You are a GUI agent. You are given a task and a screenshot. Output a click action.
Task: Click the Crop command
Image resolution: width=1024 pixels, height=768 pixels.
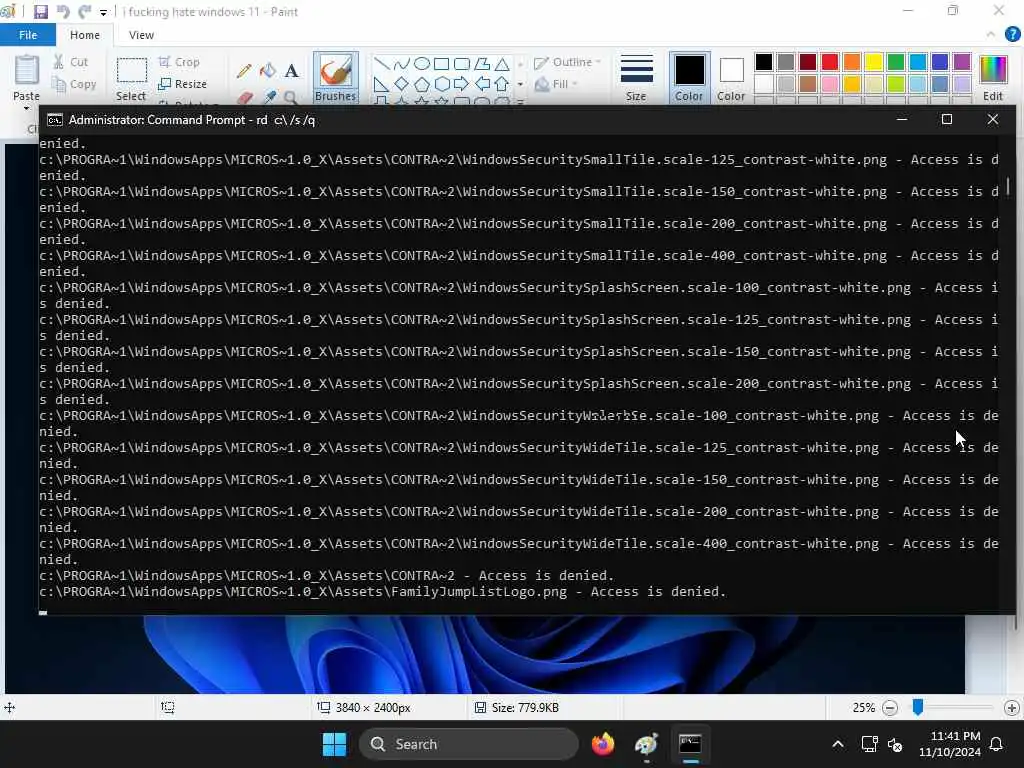tap(179, 62)
